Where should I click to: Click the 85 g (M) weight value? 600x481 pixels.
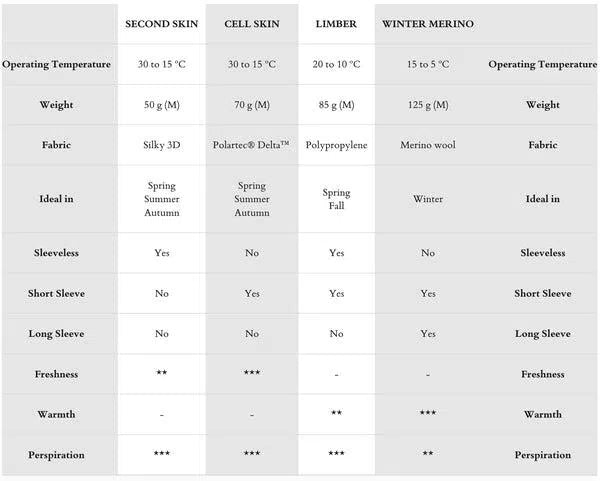(x=336, y=105)
